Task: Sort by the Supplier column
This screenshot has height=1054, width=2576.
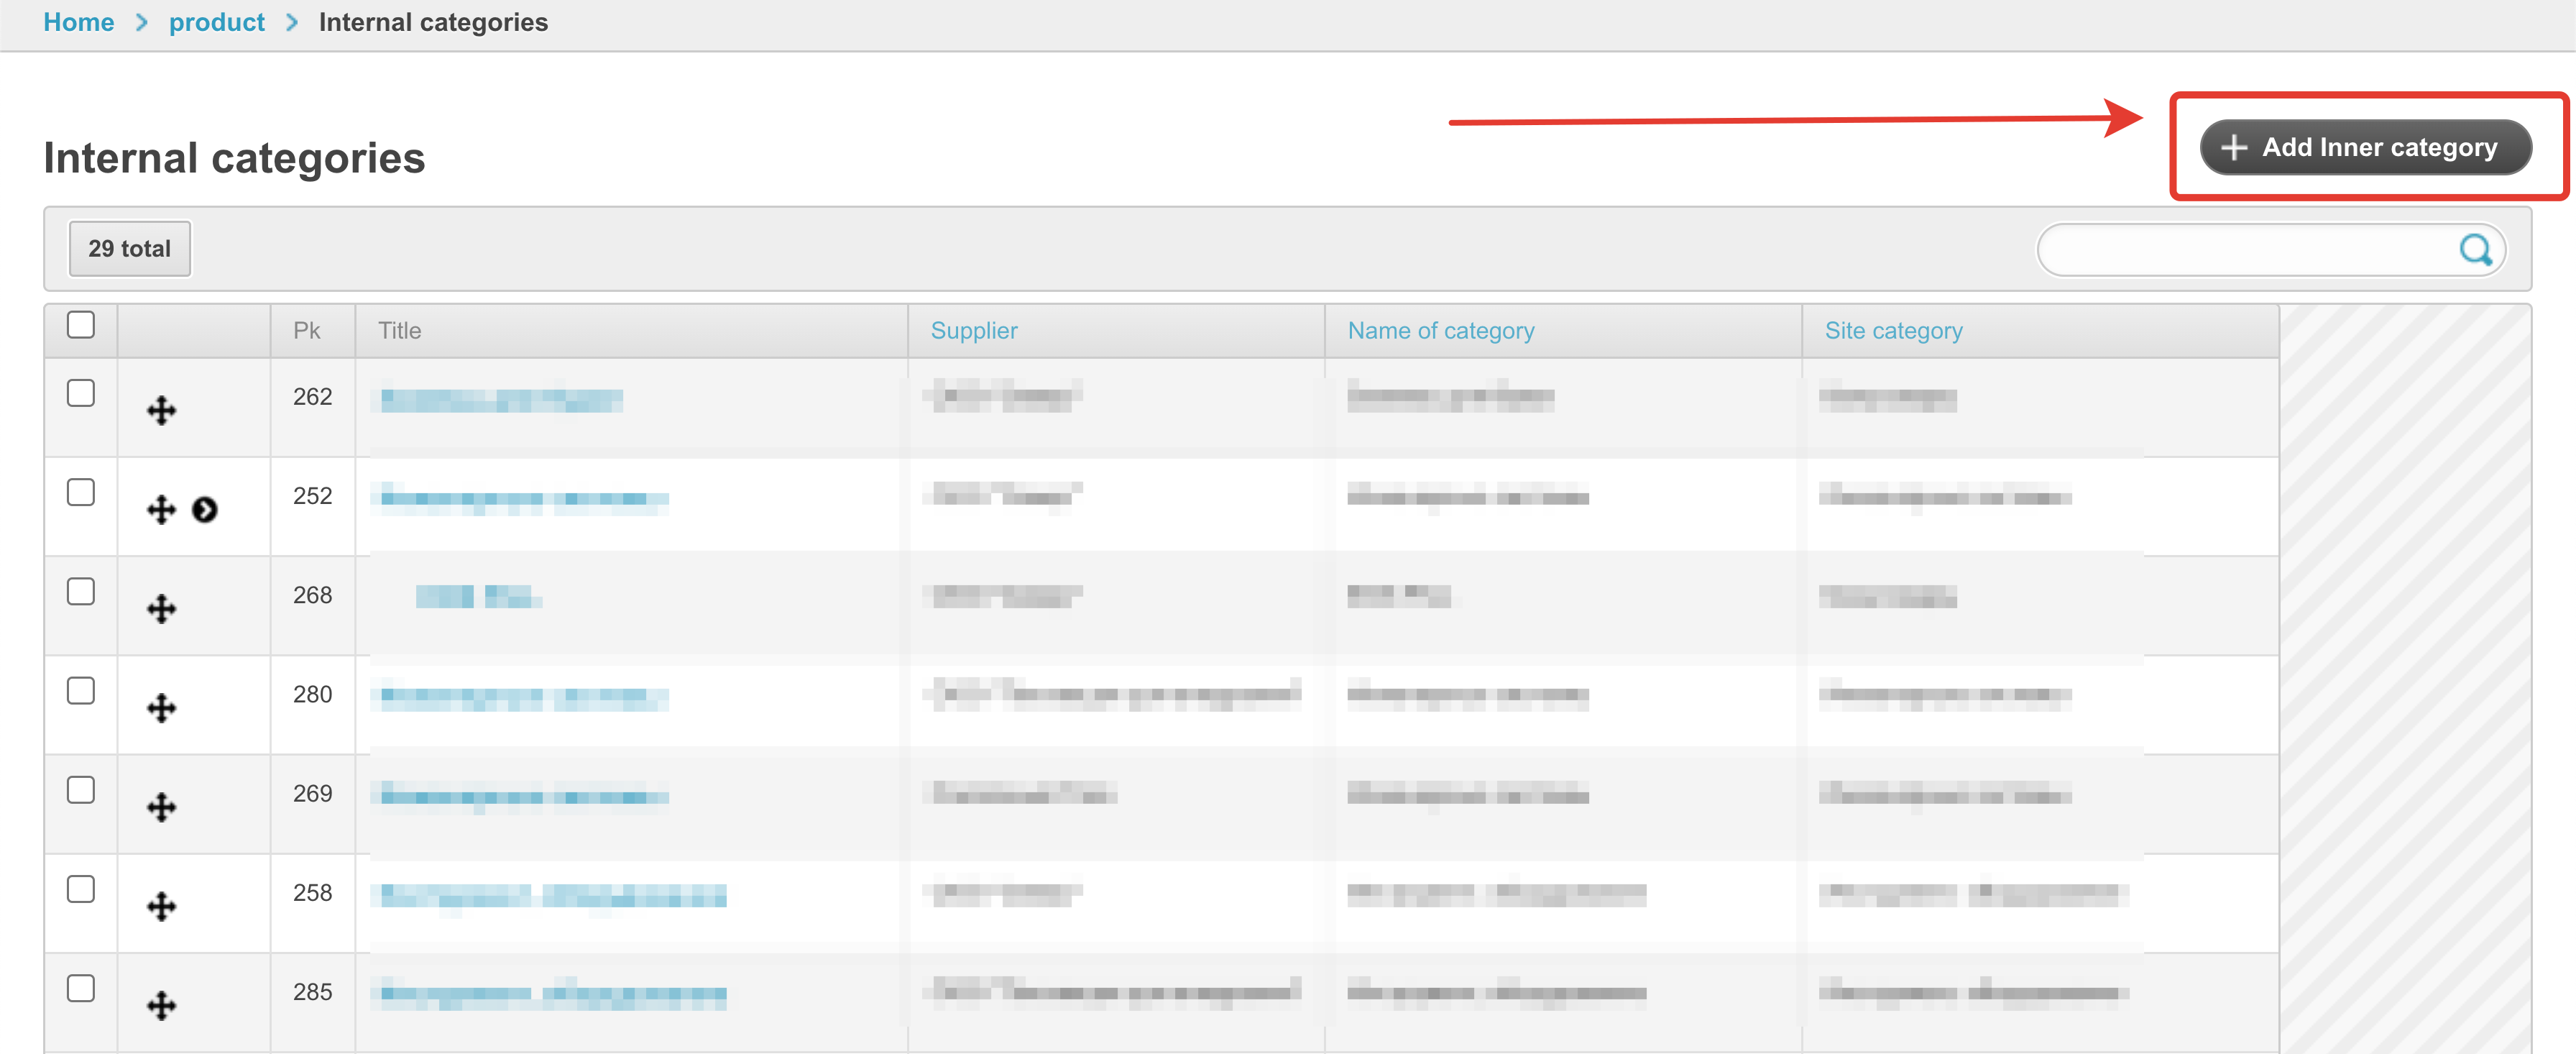Action: [973, 331]
